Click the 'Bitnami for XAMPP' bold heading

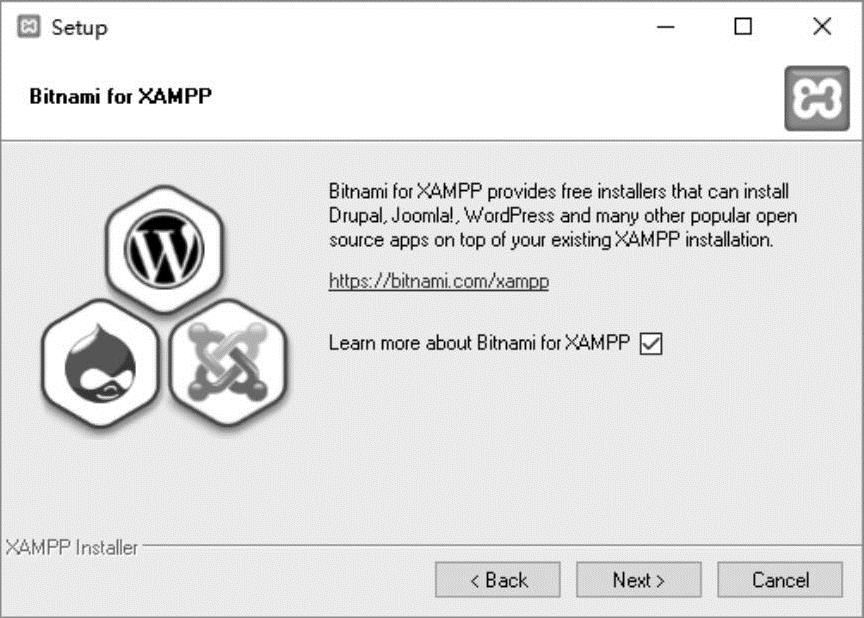click(x=121, y=96)
